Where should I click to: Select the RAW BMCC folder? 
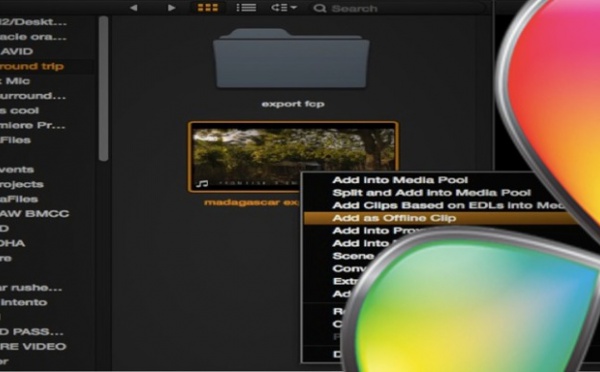coord(34,214)
